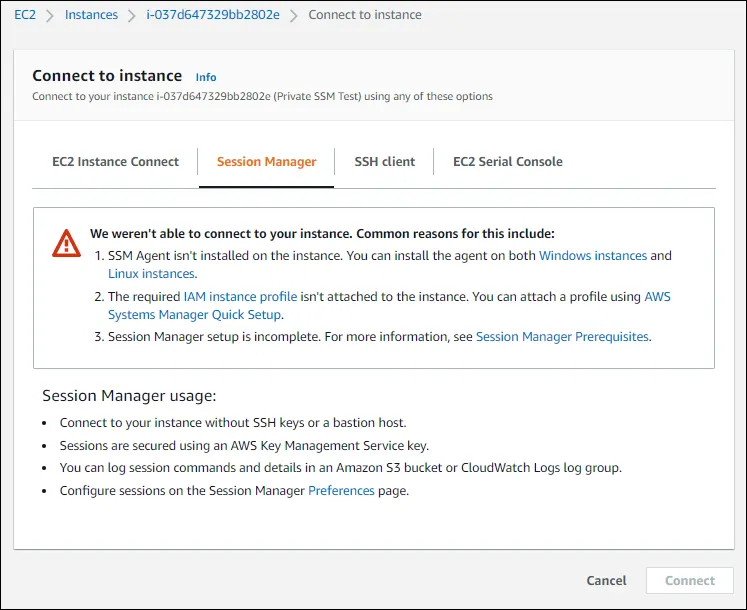Image resolution: width=747 pixels, height=610 pixels.
Task: Open Session Manager Prerequisites link
Action: click(563, 337)
